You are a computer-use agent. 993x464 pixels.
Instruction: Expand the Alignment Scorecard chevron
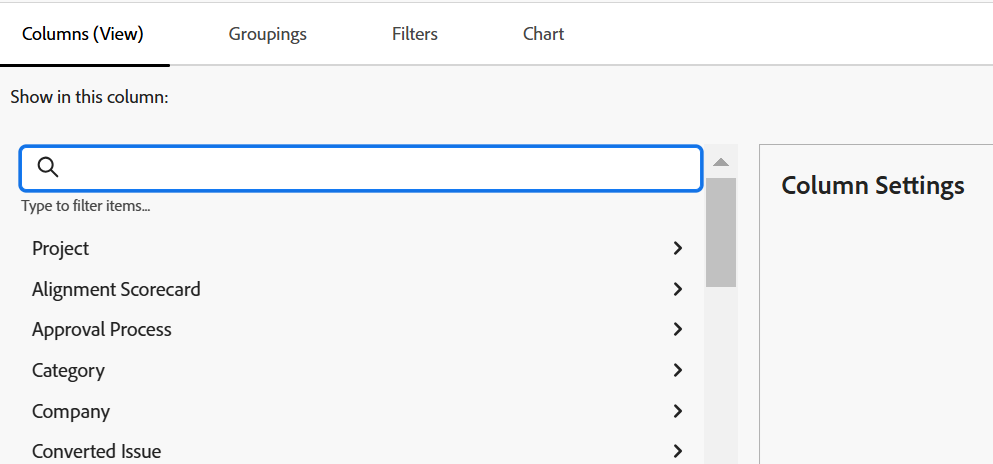(678, 289)
